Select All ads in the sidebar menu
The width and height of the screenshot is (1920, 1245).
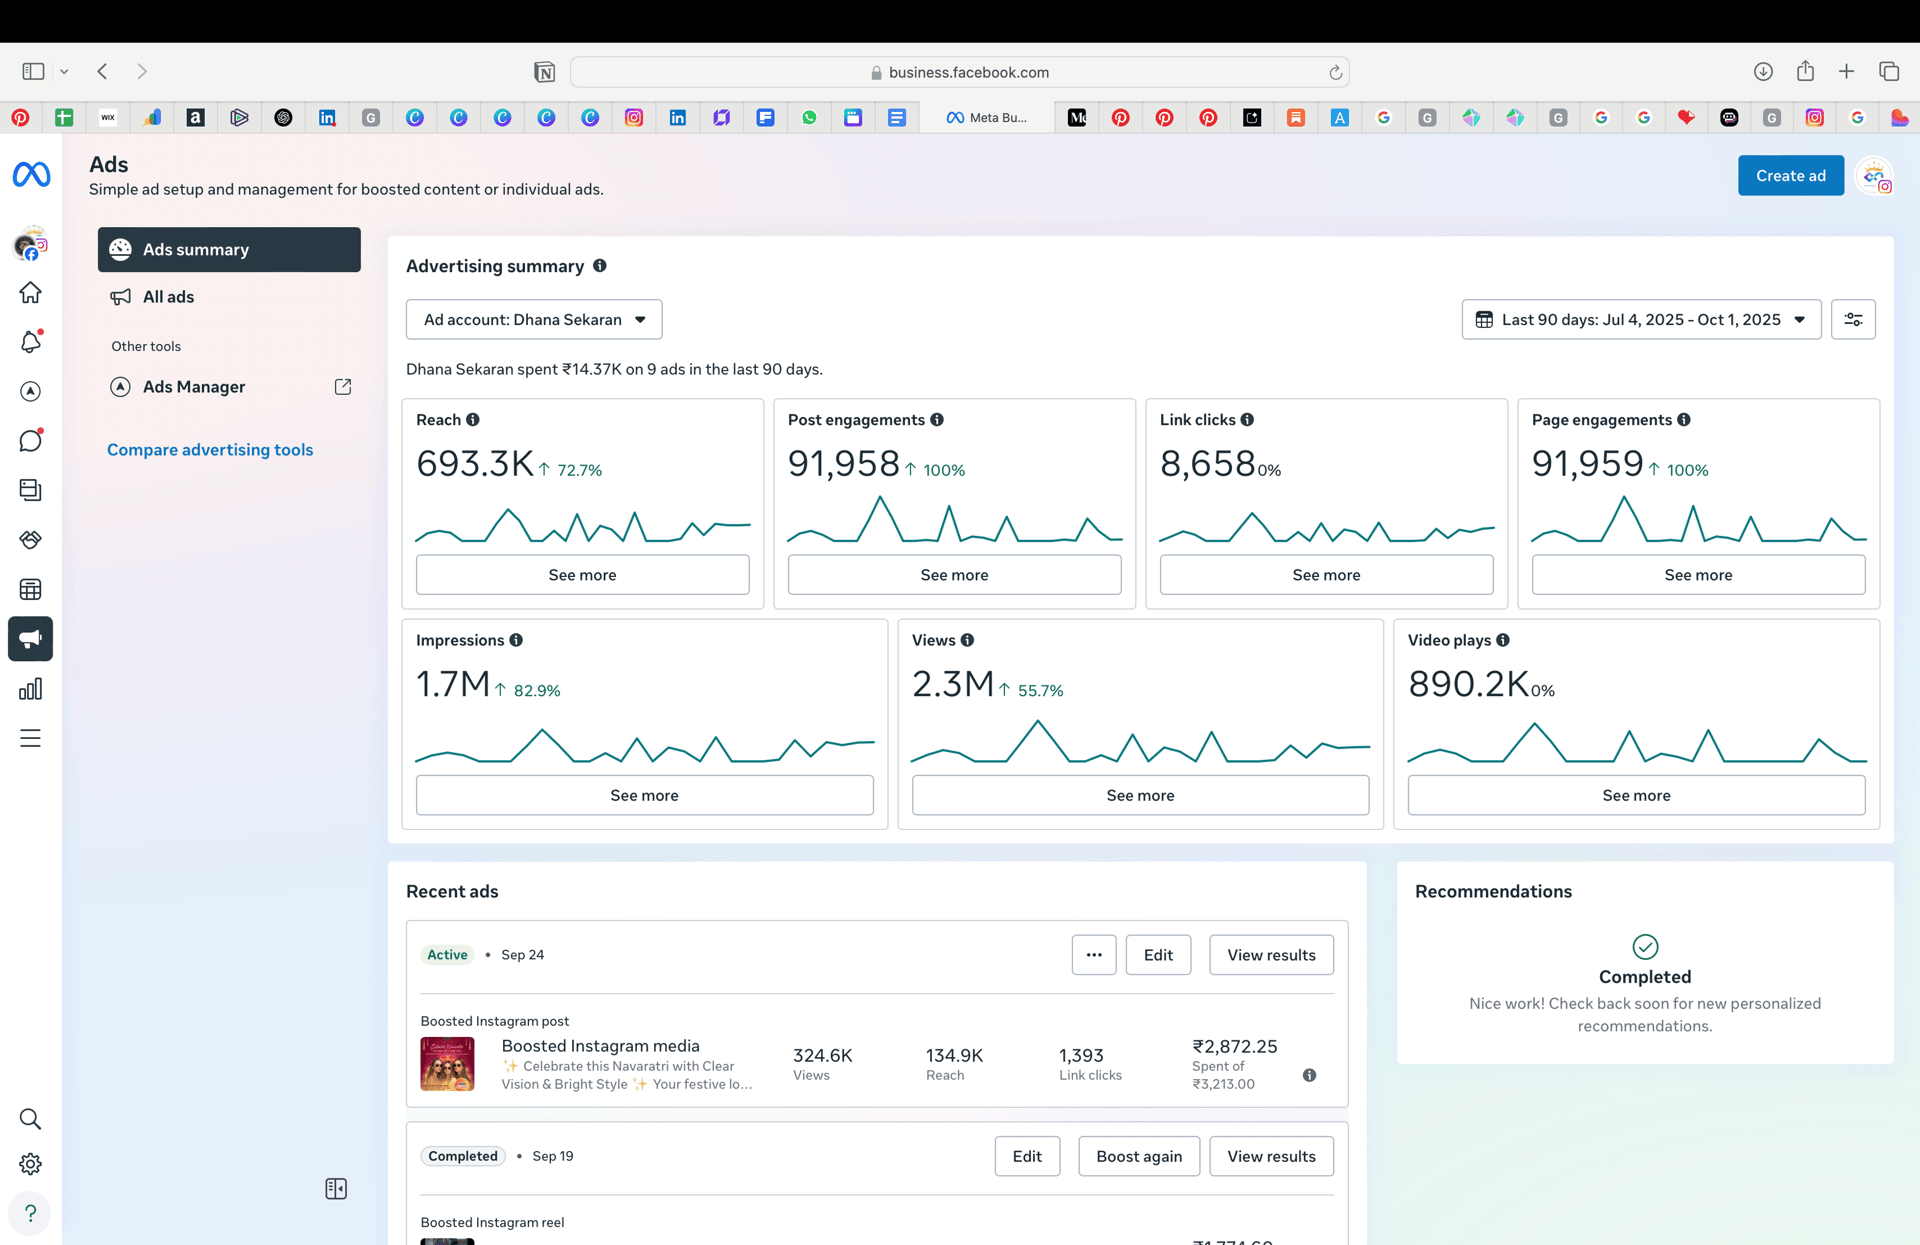[166, 296]
